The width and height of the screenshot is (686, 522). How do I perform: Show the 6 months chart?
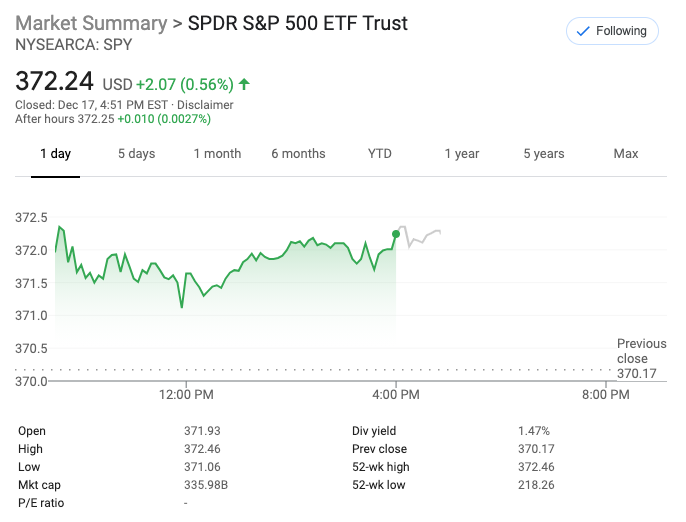tap(298, 154)
